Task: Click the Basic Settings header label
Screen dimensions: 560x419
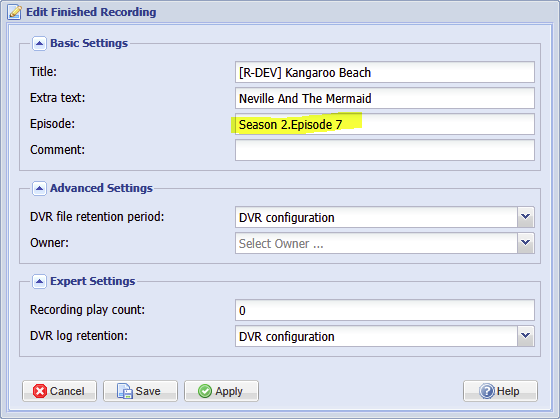Action: coord(89,43)
